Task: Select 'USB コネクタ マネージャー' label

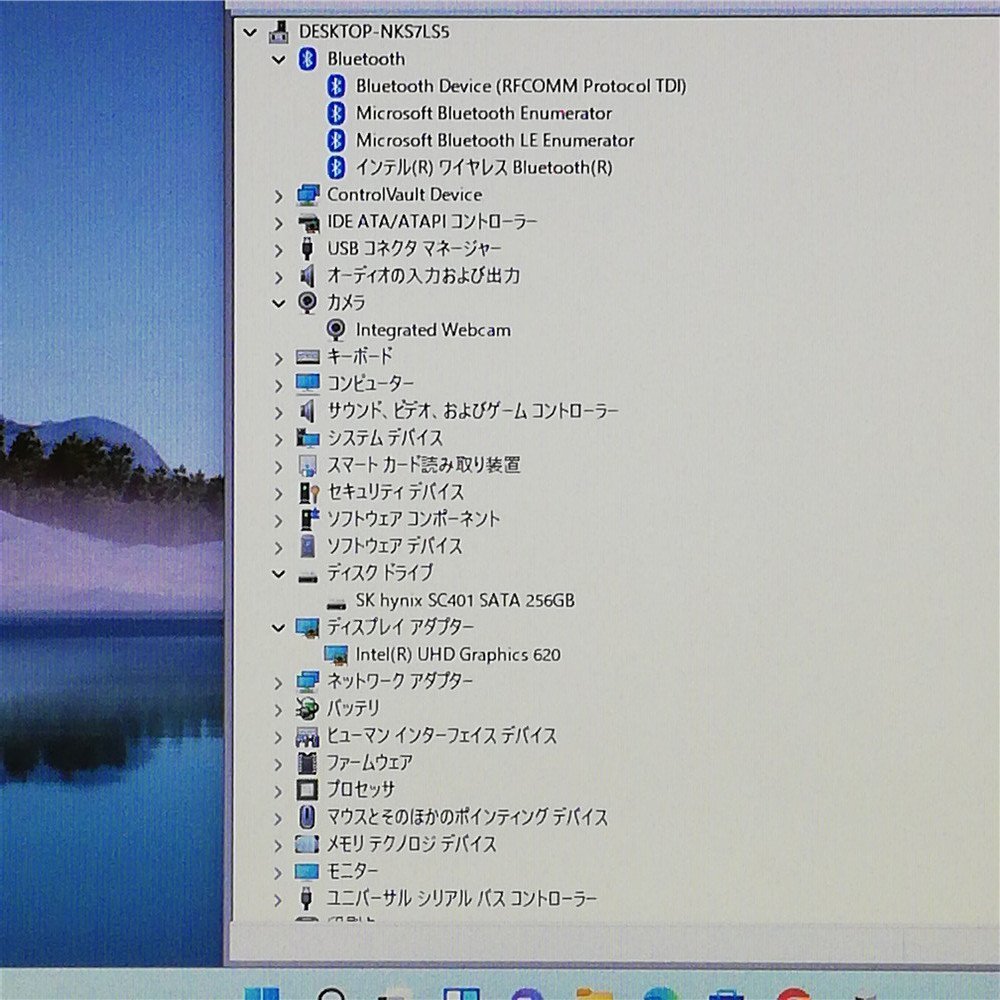Action: (x=414, y=248)
